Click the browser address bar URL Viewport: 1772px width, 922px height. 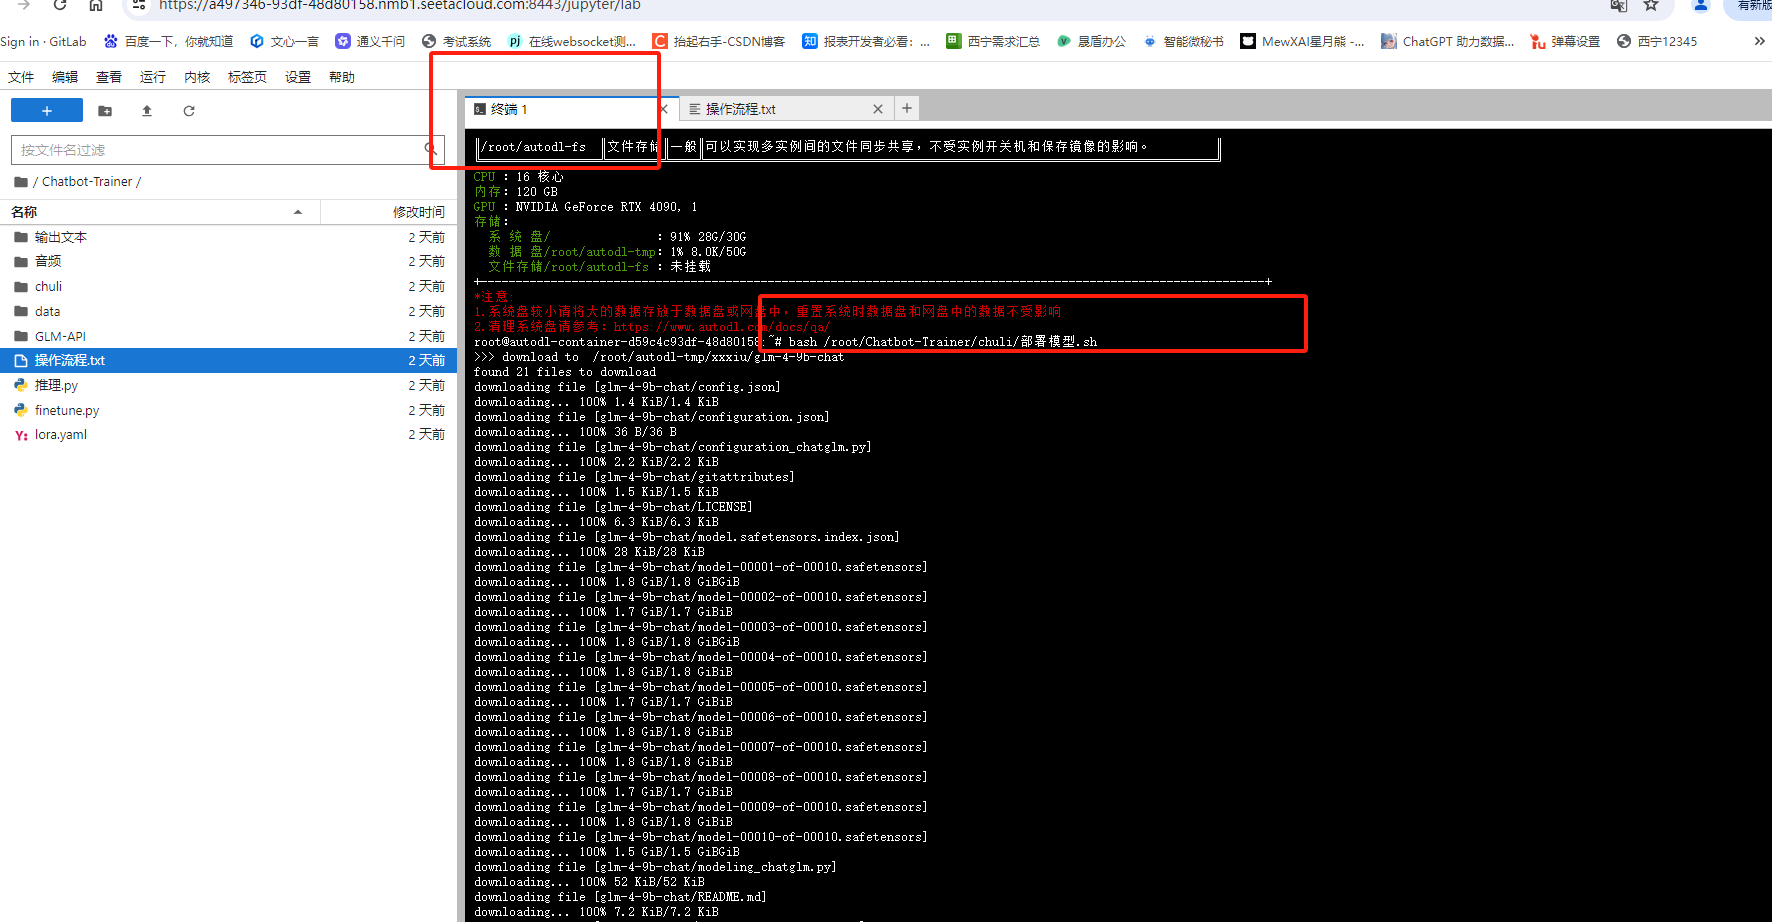pyautogui.click(x=400, y=5)
